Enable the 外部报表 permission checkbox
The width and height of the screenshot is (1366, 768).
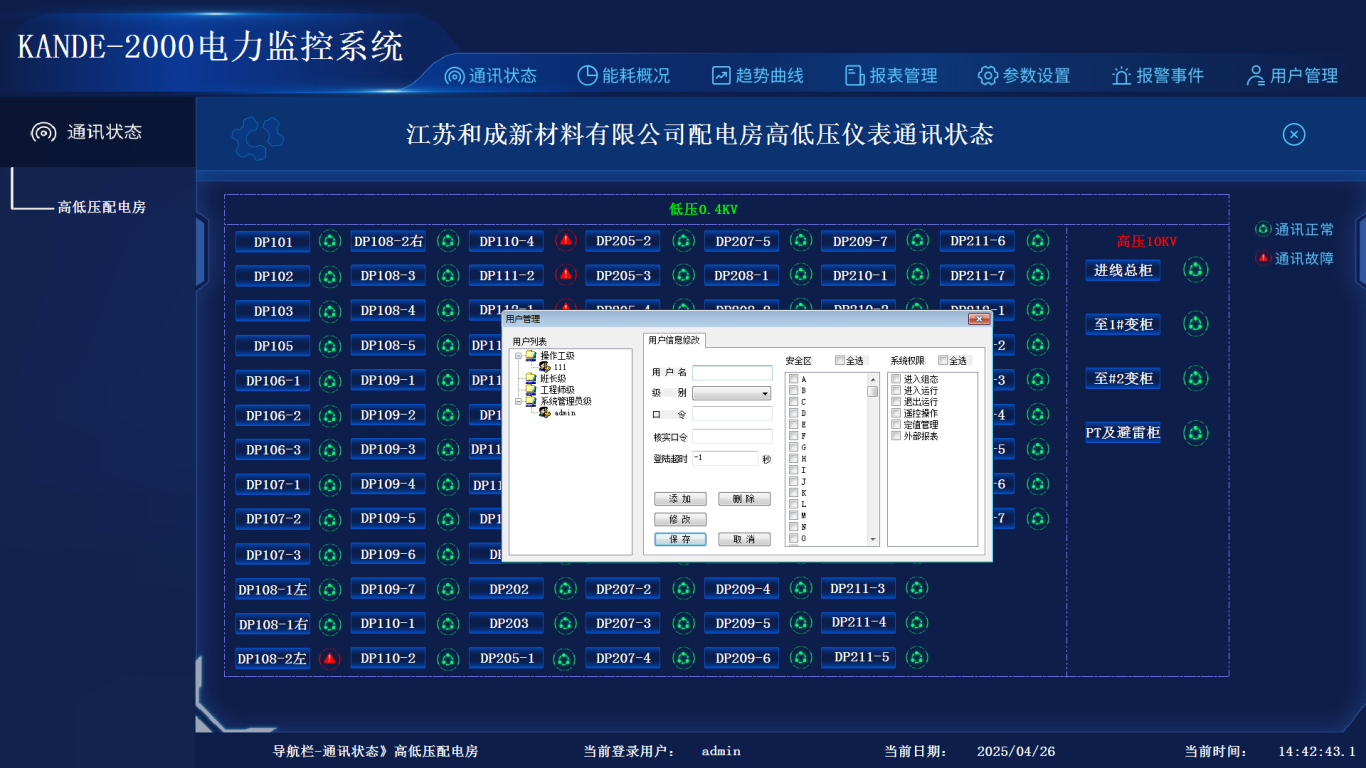point(896,436)
